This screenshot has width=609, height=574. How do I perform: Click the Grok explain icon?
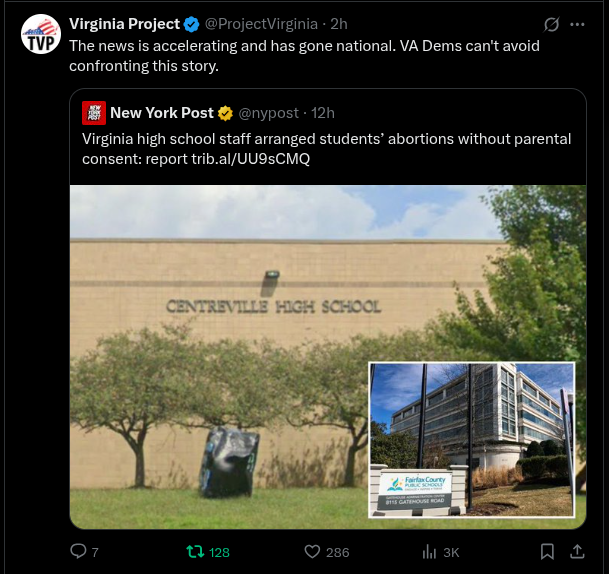(551, 24)
